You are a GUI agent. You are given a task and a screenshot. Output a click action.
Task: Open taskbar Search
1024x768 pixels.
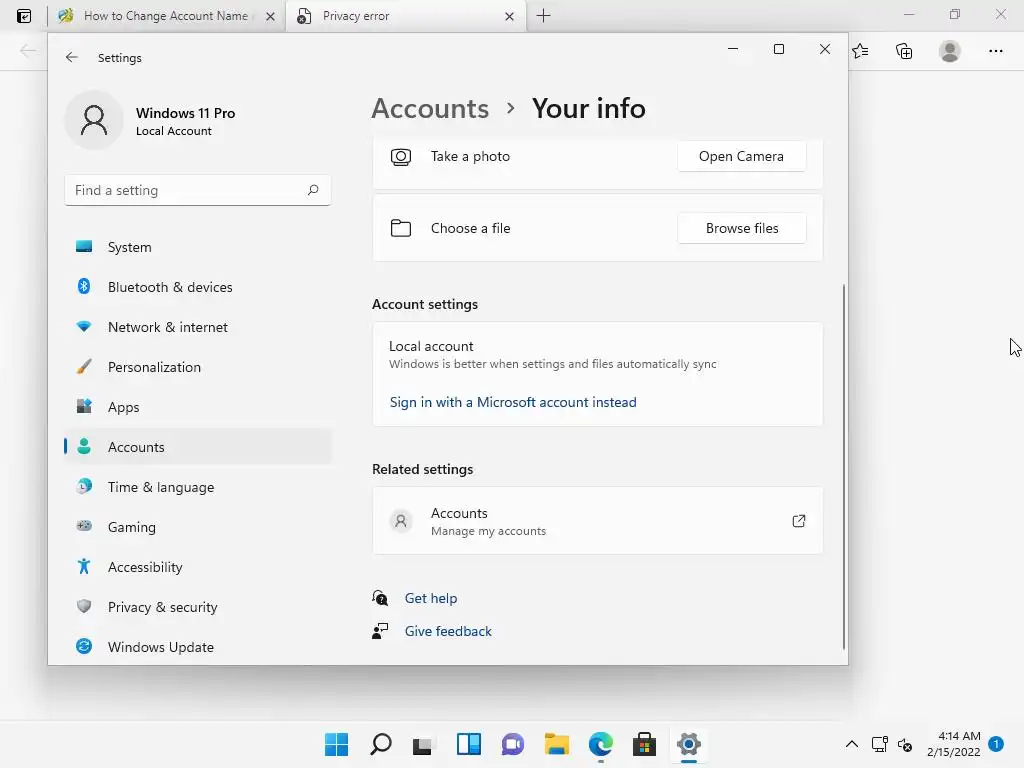(381, 744)
